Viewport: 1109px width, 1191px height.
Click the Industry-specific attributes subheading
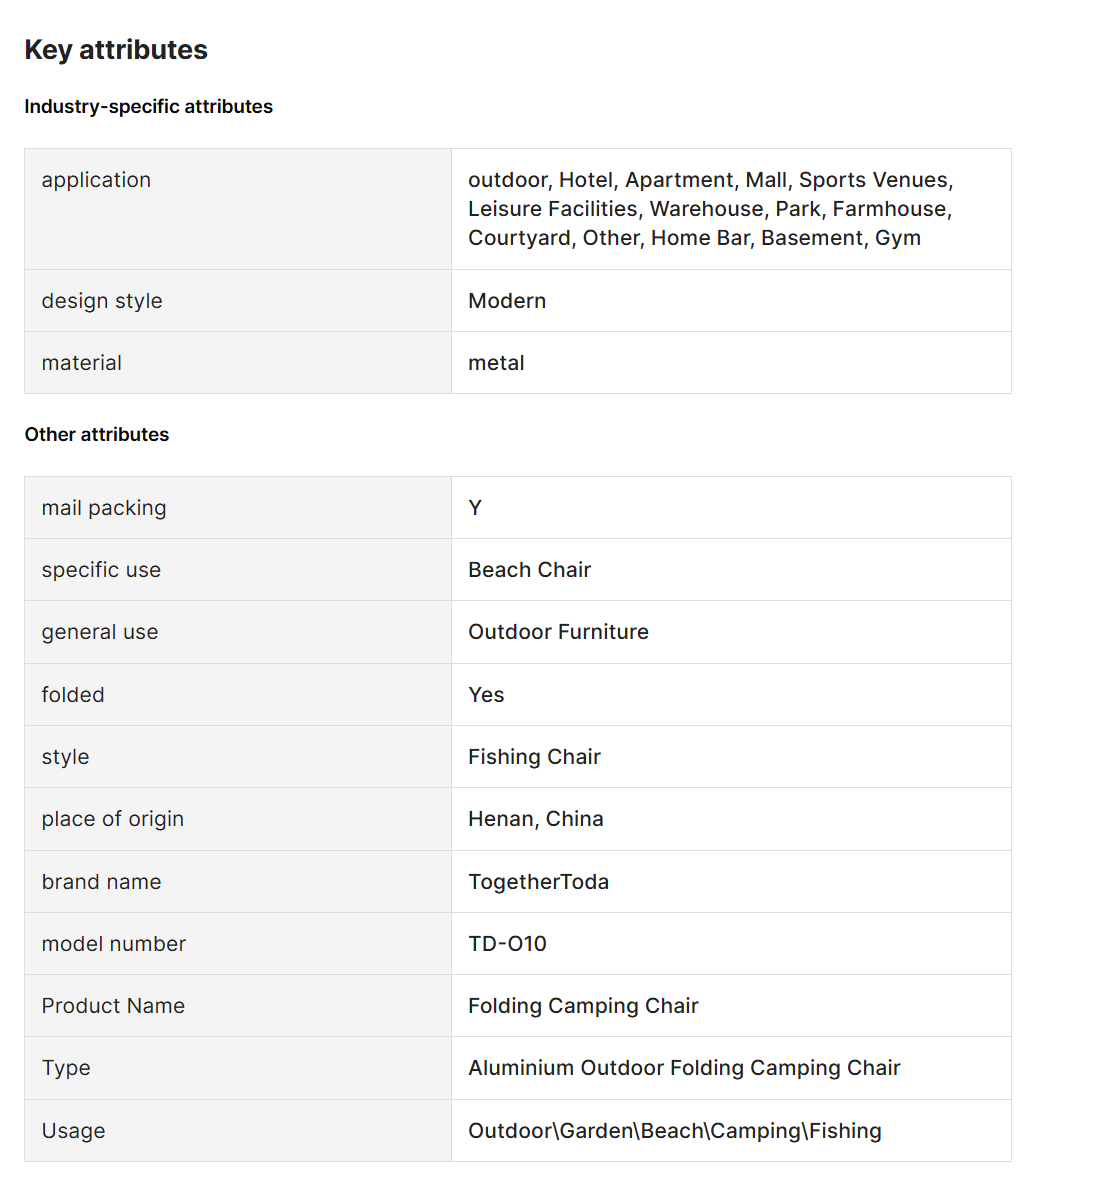coord(148,107)
